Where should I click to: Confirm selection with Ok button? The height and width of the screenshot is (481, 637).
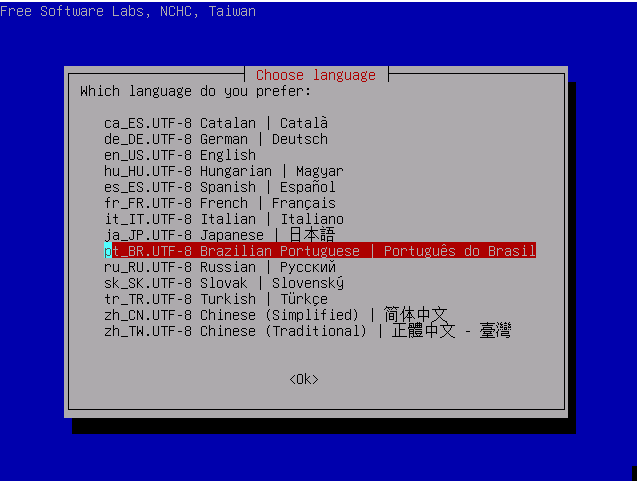(x=304, y=379)
